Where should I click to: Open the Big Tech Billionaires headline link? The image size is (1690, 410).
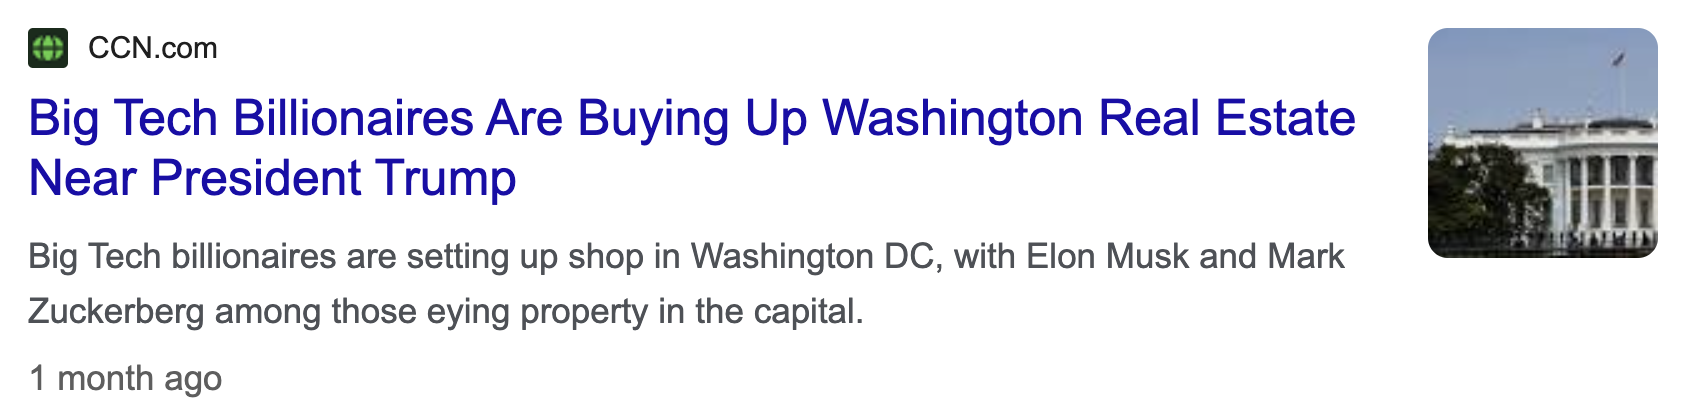click(x=692, y=148)
